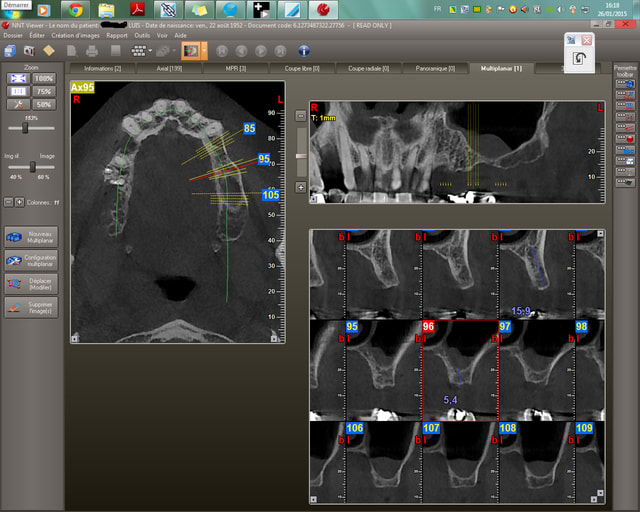Viewport: 640px width, 512px height.
Task: Click the plus button below panoramic slider
Action: point(300,187)
